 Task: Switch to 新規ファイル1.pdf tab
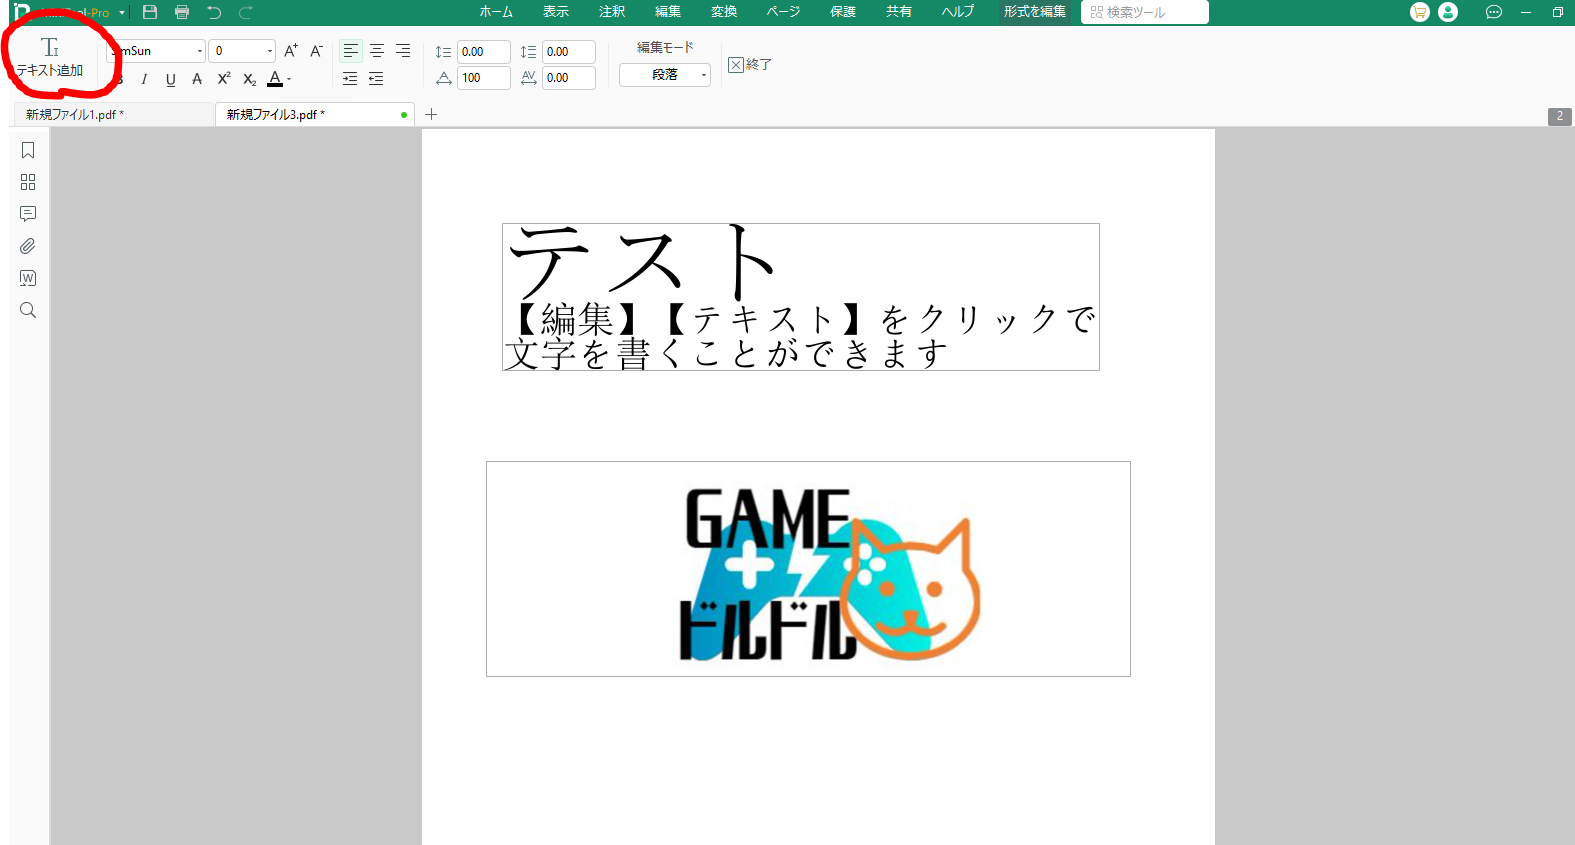pos(114,115)
